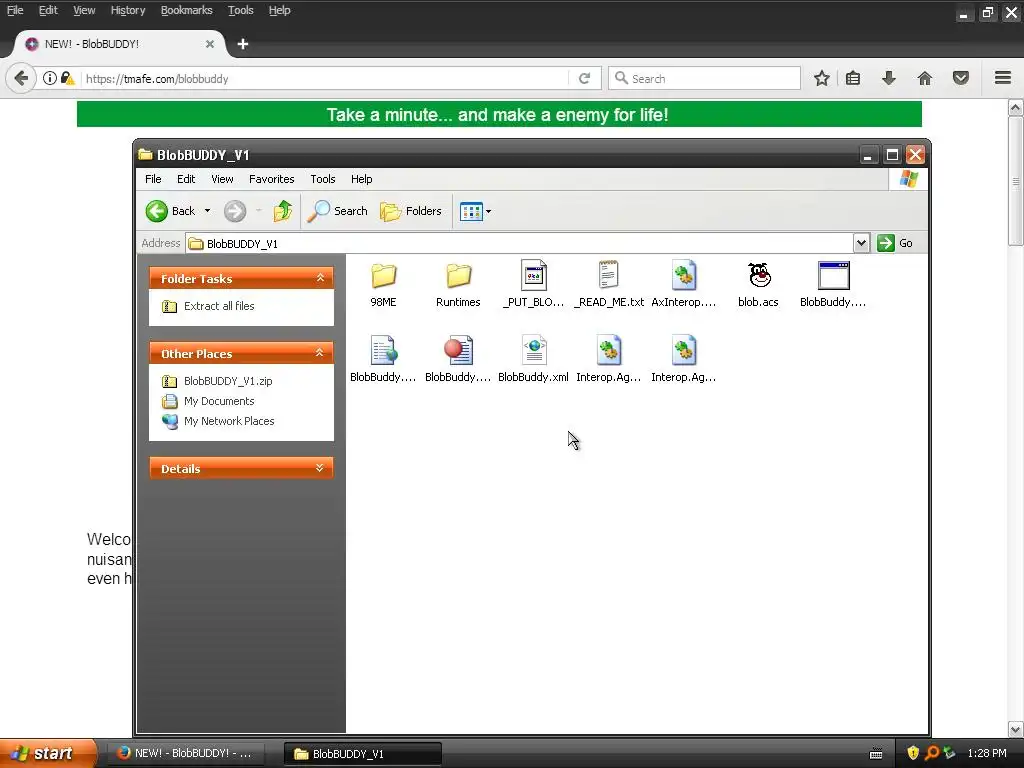Open My Documents link

pos(219,401)
